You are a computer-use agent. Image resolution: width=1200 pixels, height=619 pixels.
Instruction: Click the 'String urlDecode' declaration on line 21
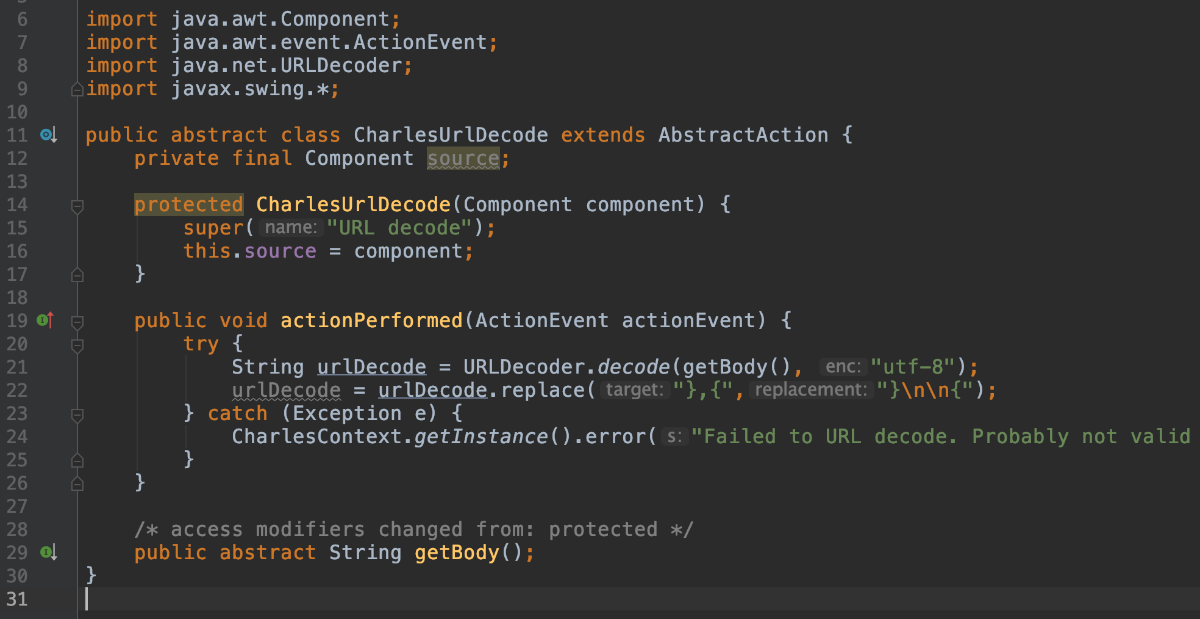[329, 367]
